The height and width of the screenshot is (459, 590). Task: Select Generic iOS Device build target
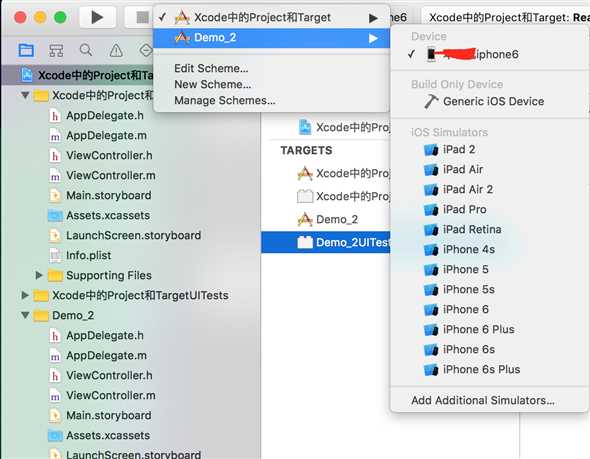click(490, 101)
